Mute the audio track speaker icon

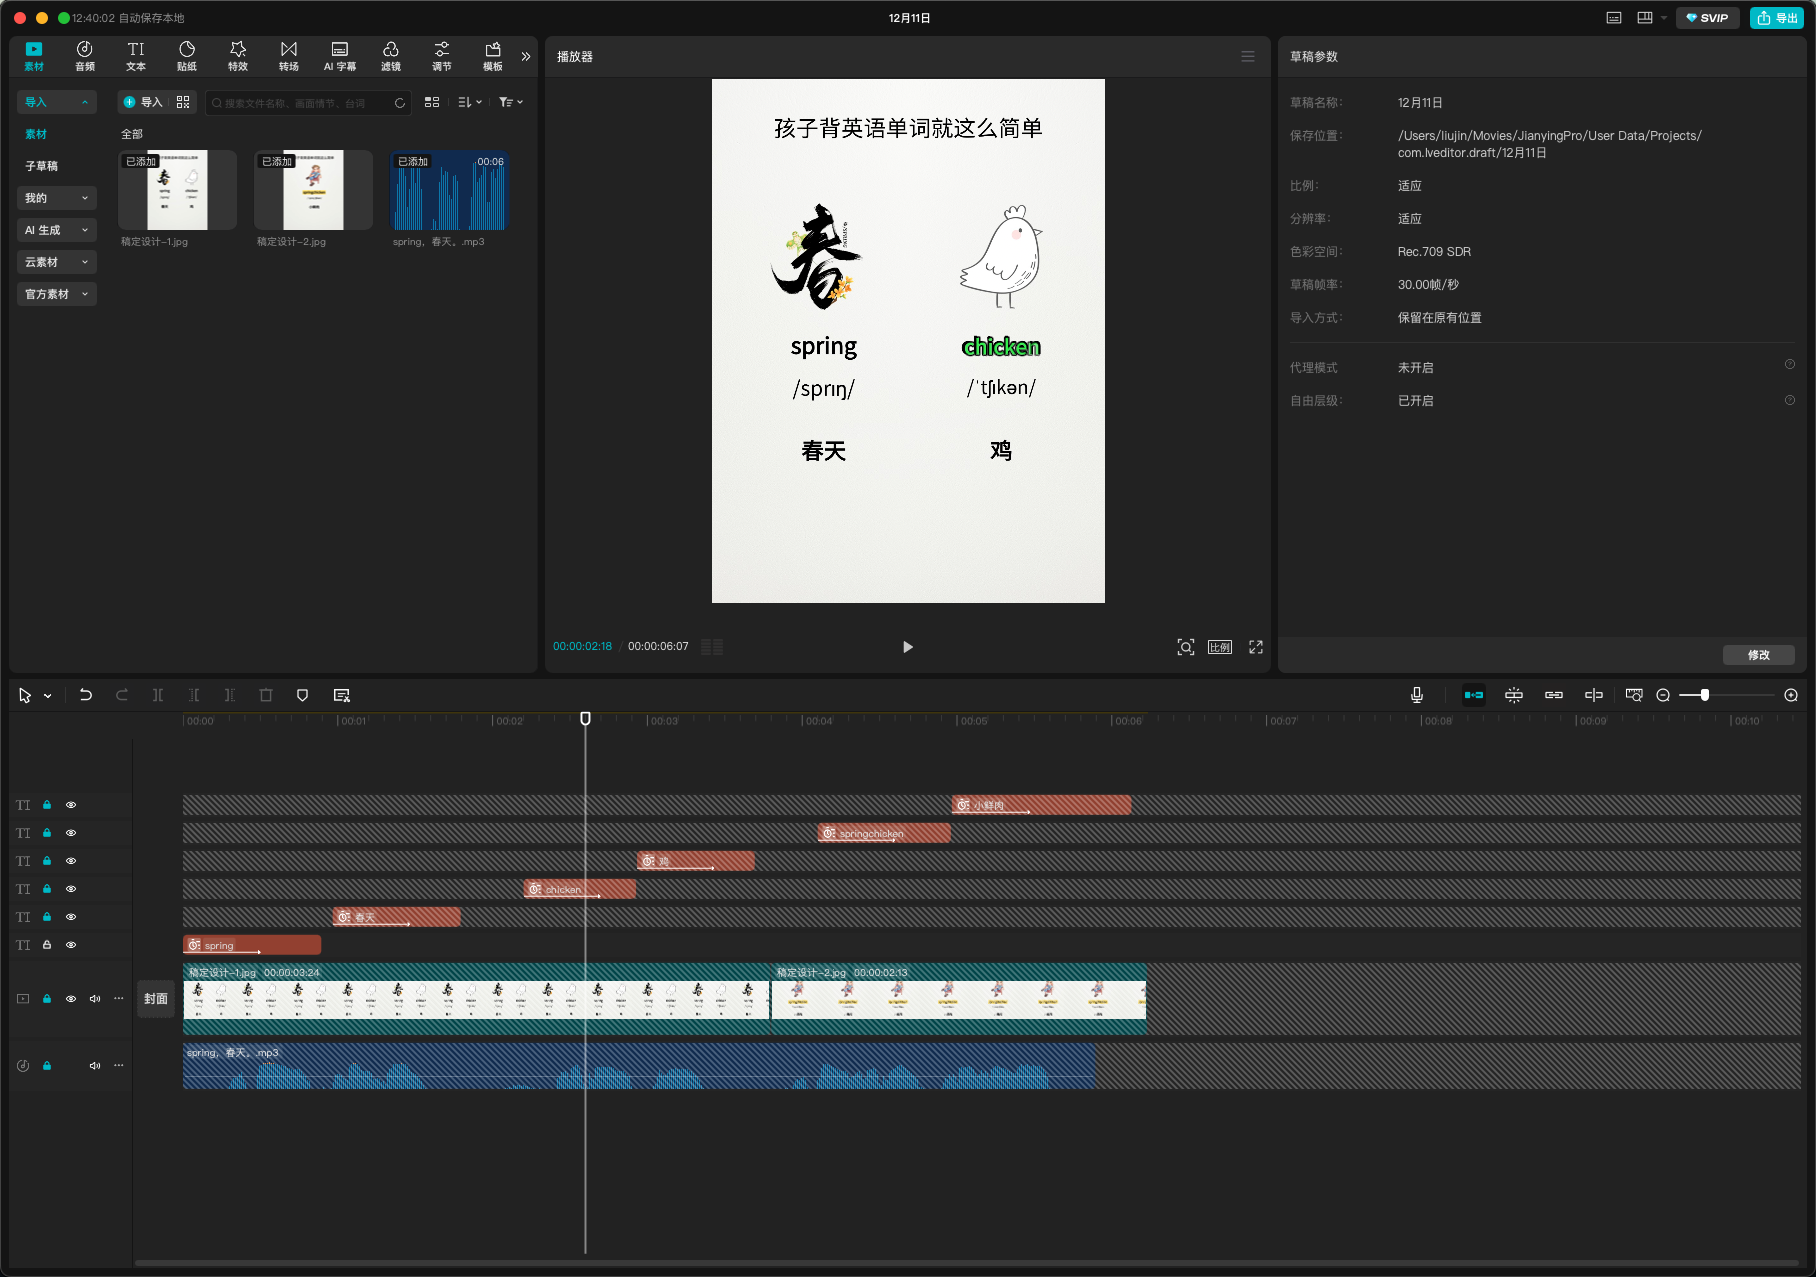pos(95,1066)
